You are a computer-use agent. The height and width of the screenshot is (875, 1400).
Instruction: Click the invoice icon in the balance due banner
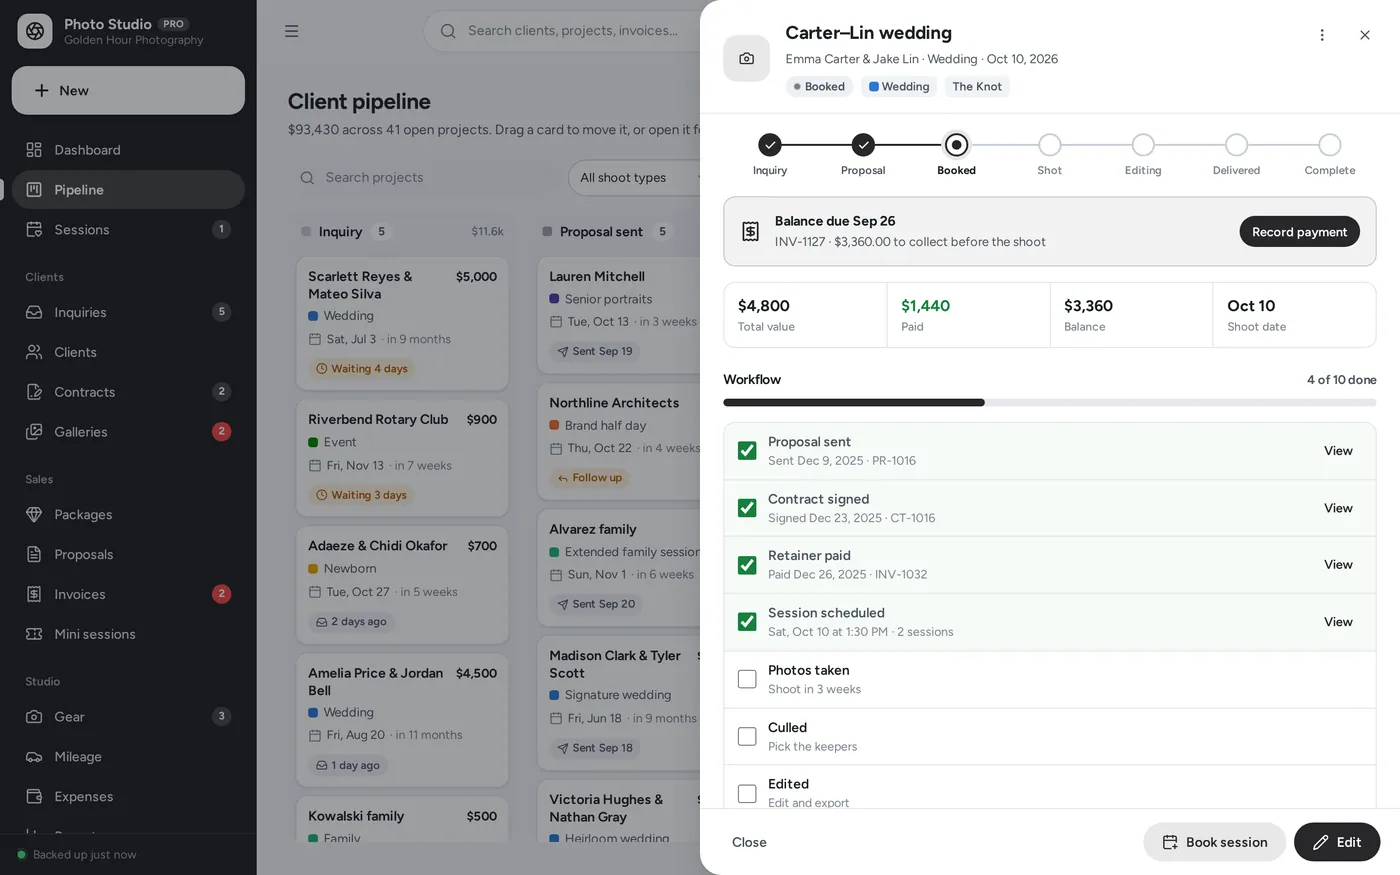pyautogui.click(x=750, y=232)
